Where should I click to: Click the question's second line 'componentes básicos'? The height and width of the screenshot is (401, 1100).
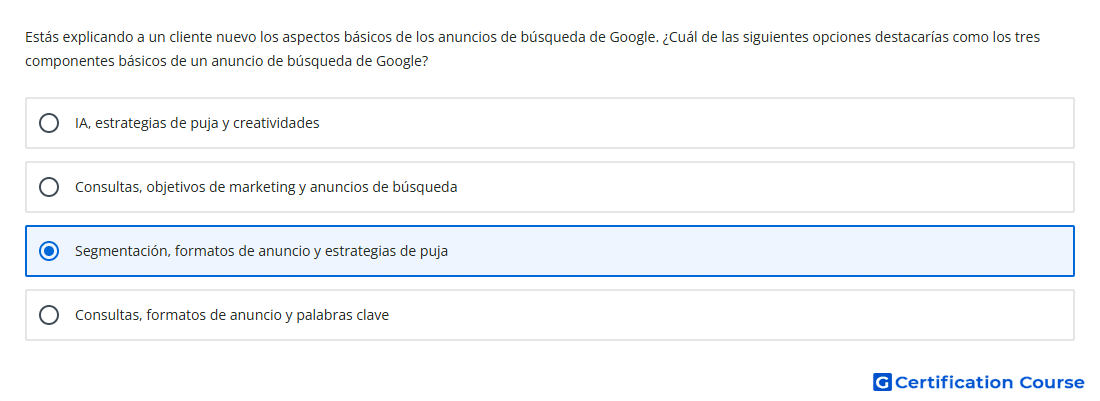(x=227, y=61)
